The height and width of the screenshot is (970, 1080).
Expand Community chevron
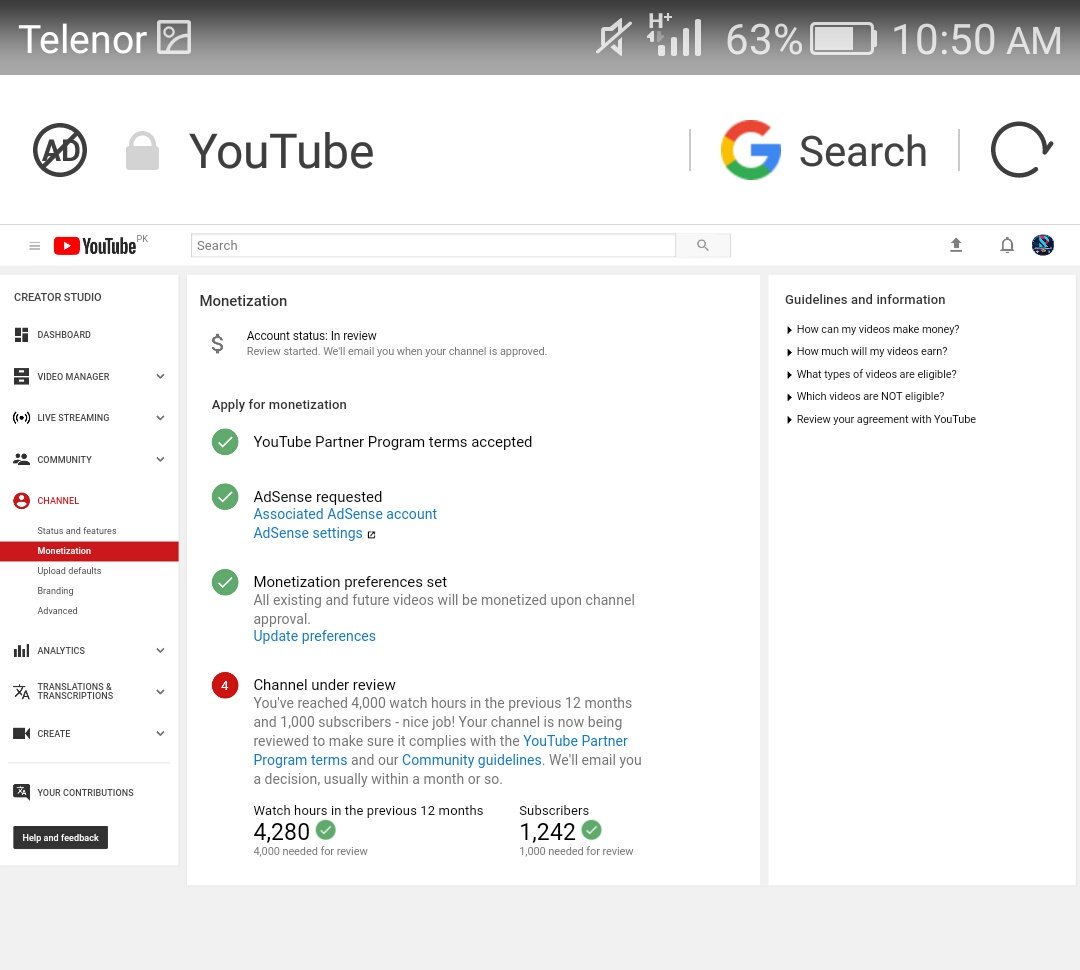pyautogui.click(x=160, y=460)
